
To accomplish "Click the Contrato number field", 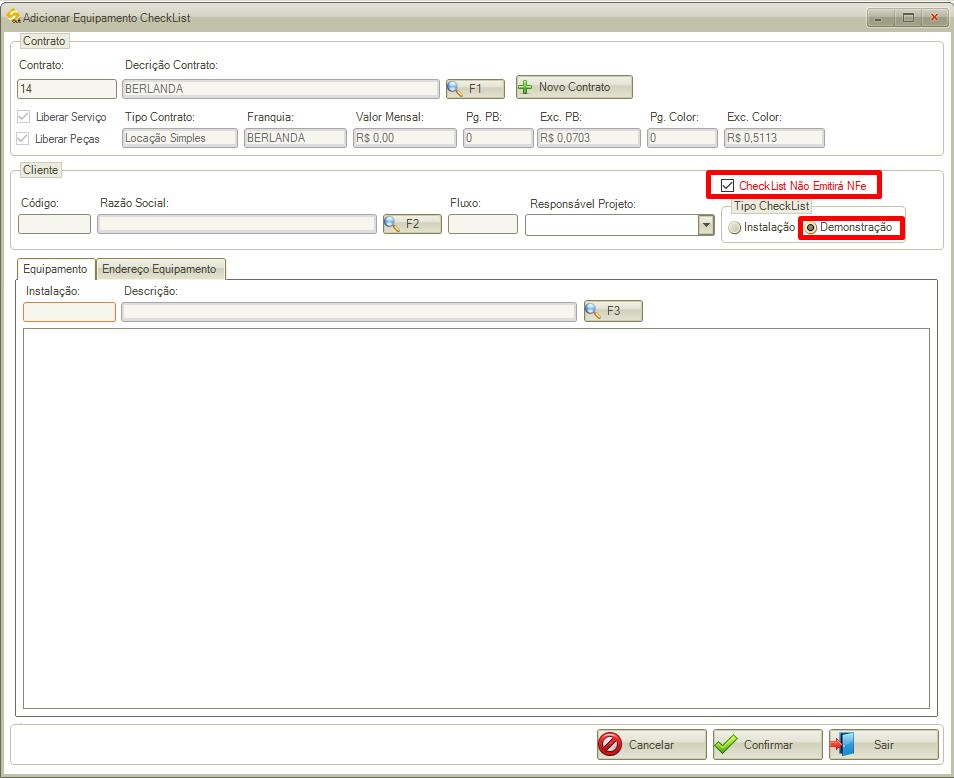I will click(x=67, y=89).
